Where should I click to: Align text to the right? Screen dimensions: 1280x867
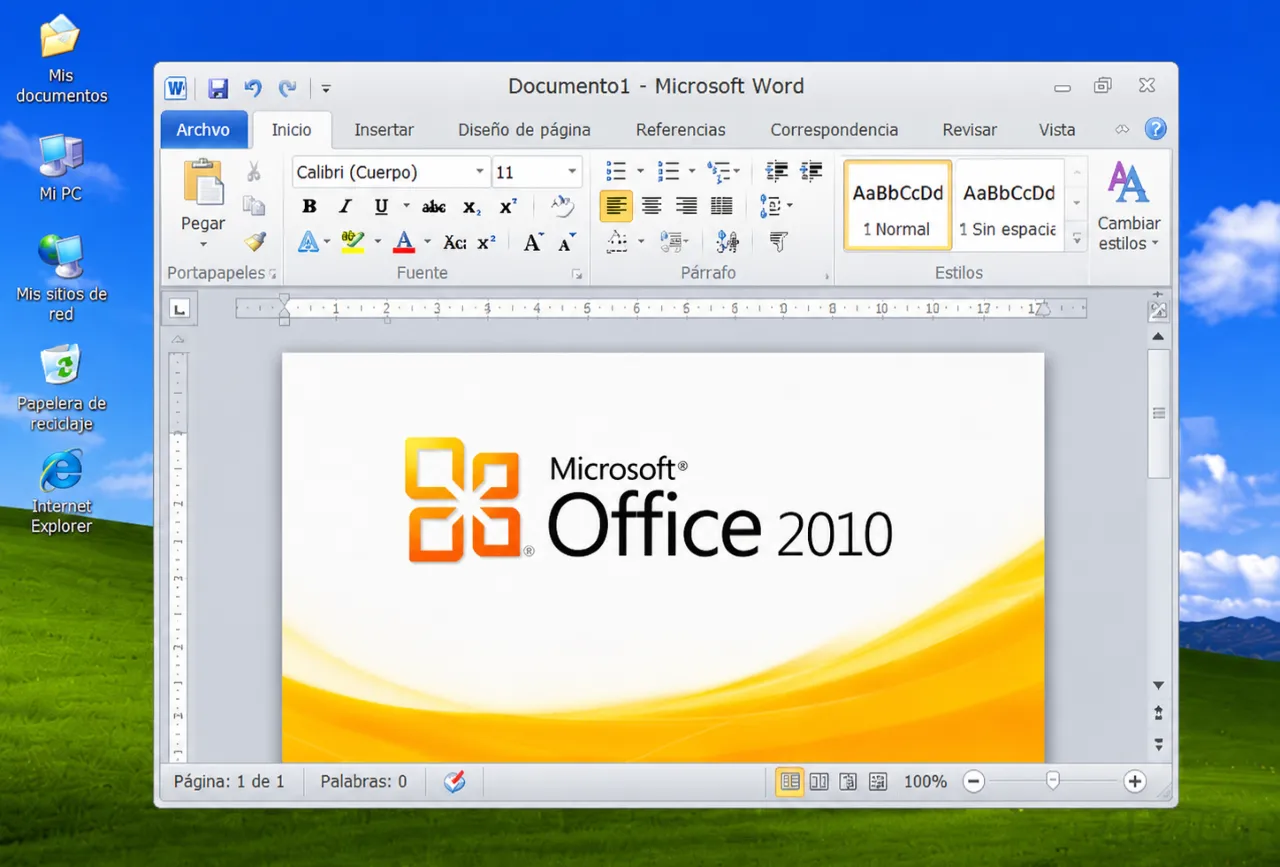point(686,207)
